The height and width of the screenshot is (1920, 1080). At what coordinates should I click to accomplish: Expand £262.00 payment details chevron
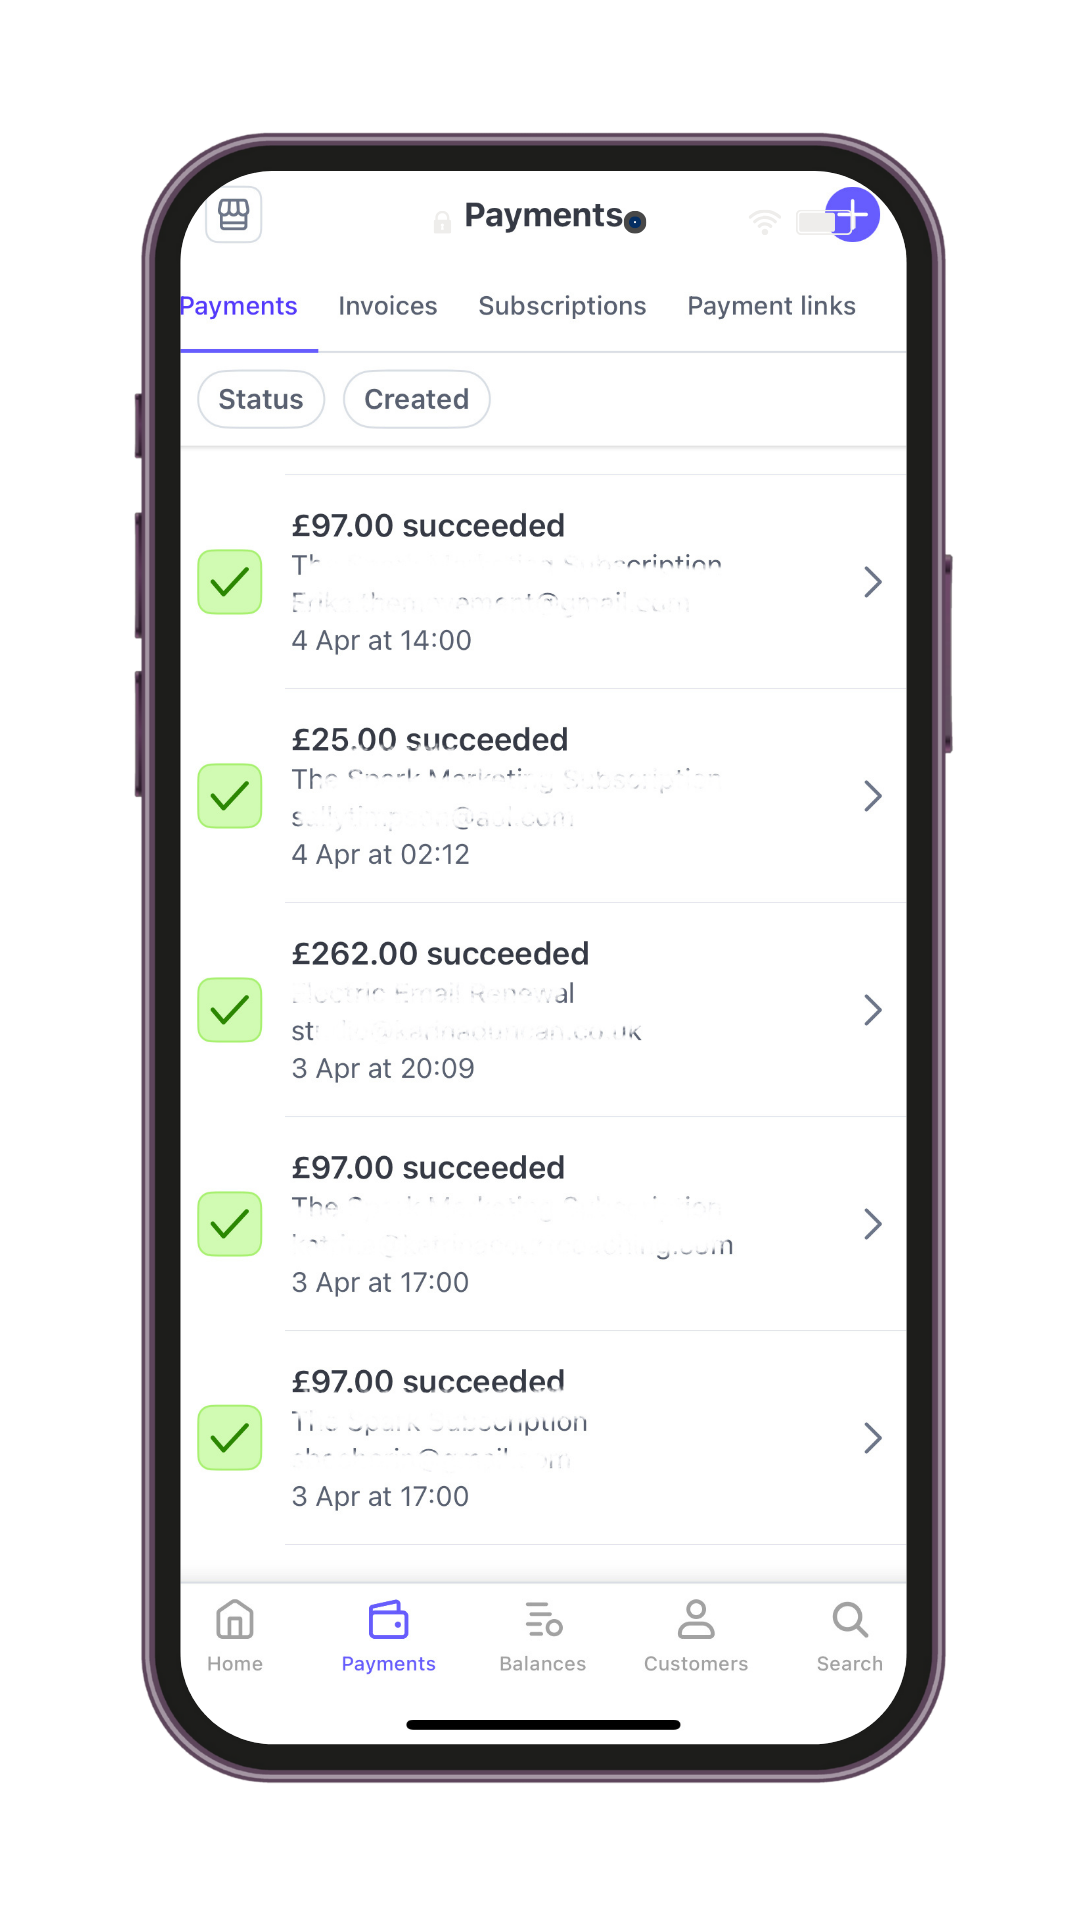click(x=872, y=1010)
